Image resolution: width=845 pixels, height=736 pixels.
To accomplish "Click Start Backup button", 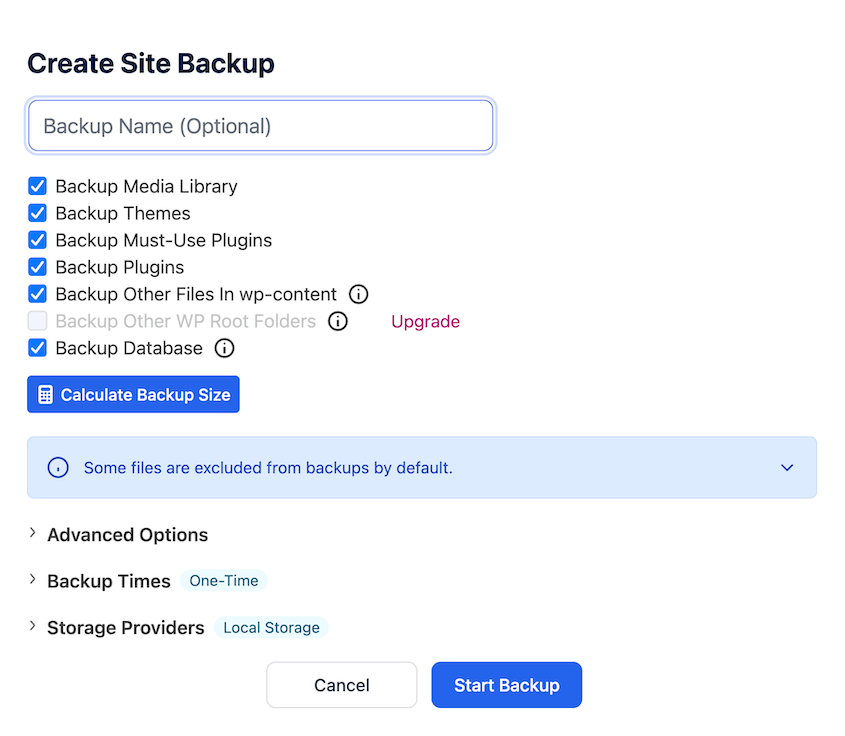I will [x=507, y=685].
